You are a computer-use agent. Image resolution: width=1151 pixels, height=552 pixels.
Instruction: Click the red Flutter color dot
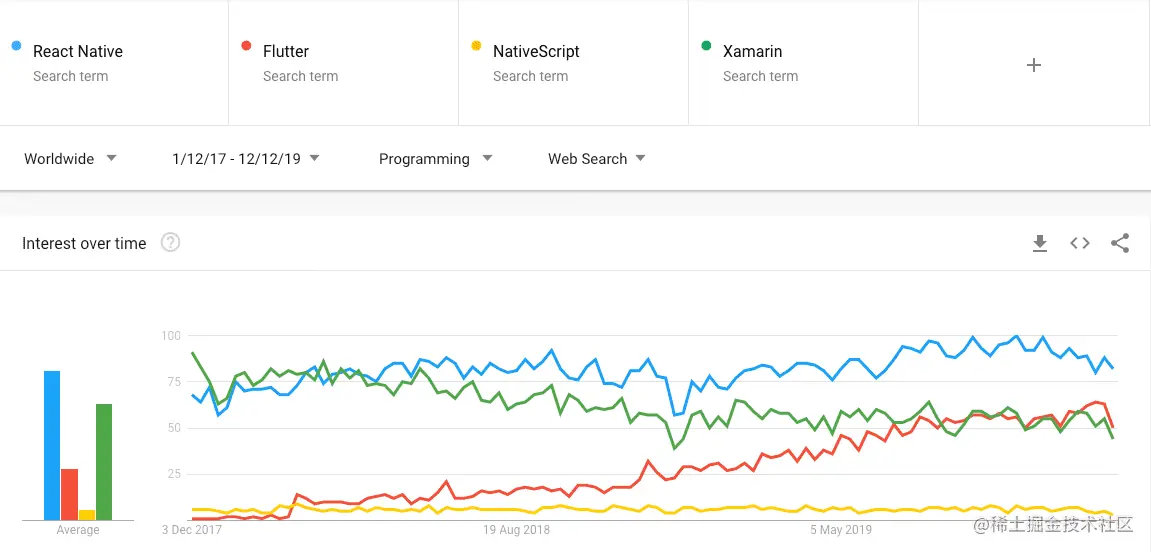[247, 46]
